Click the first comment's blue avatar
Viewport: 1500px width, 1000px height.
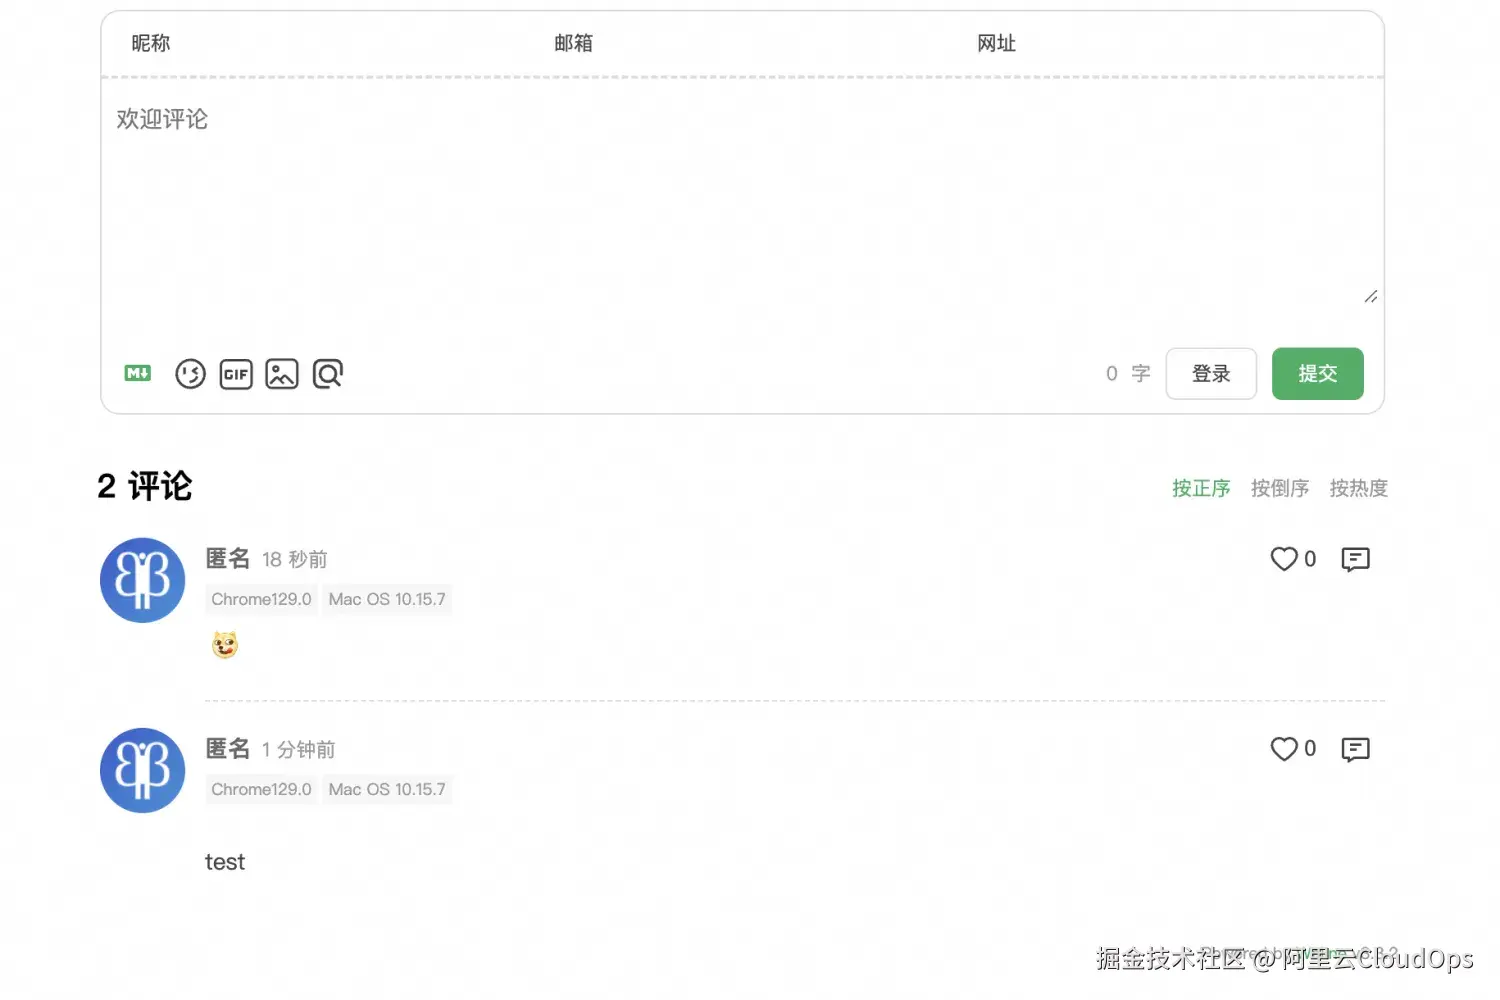143,580
